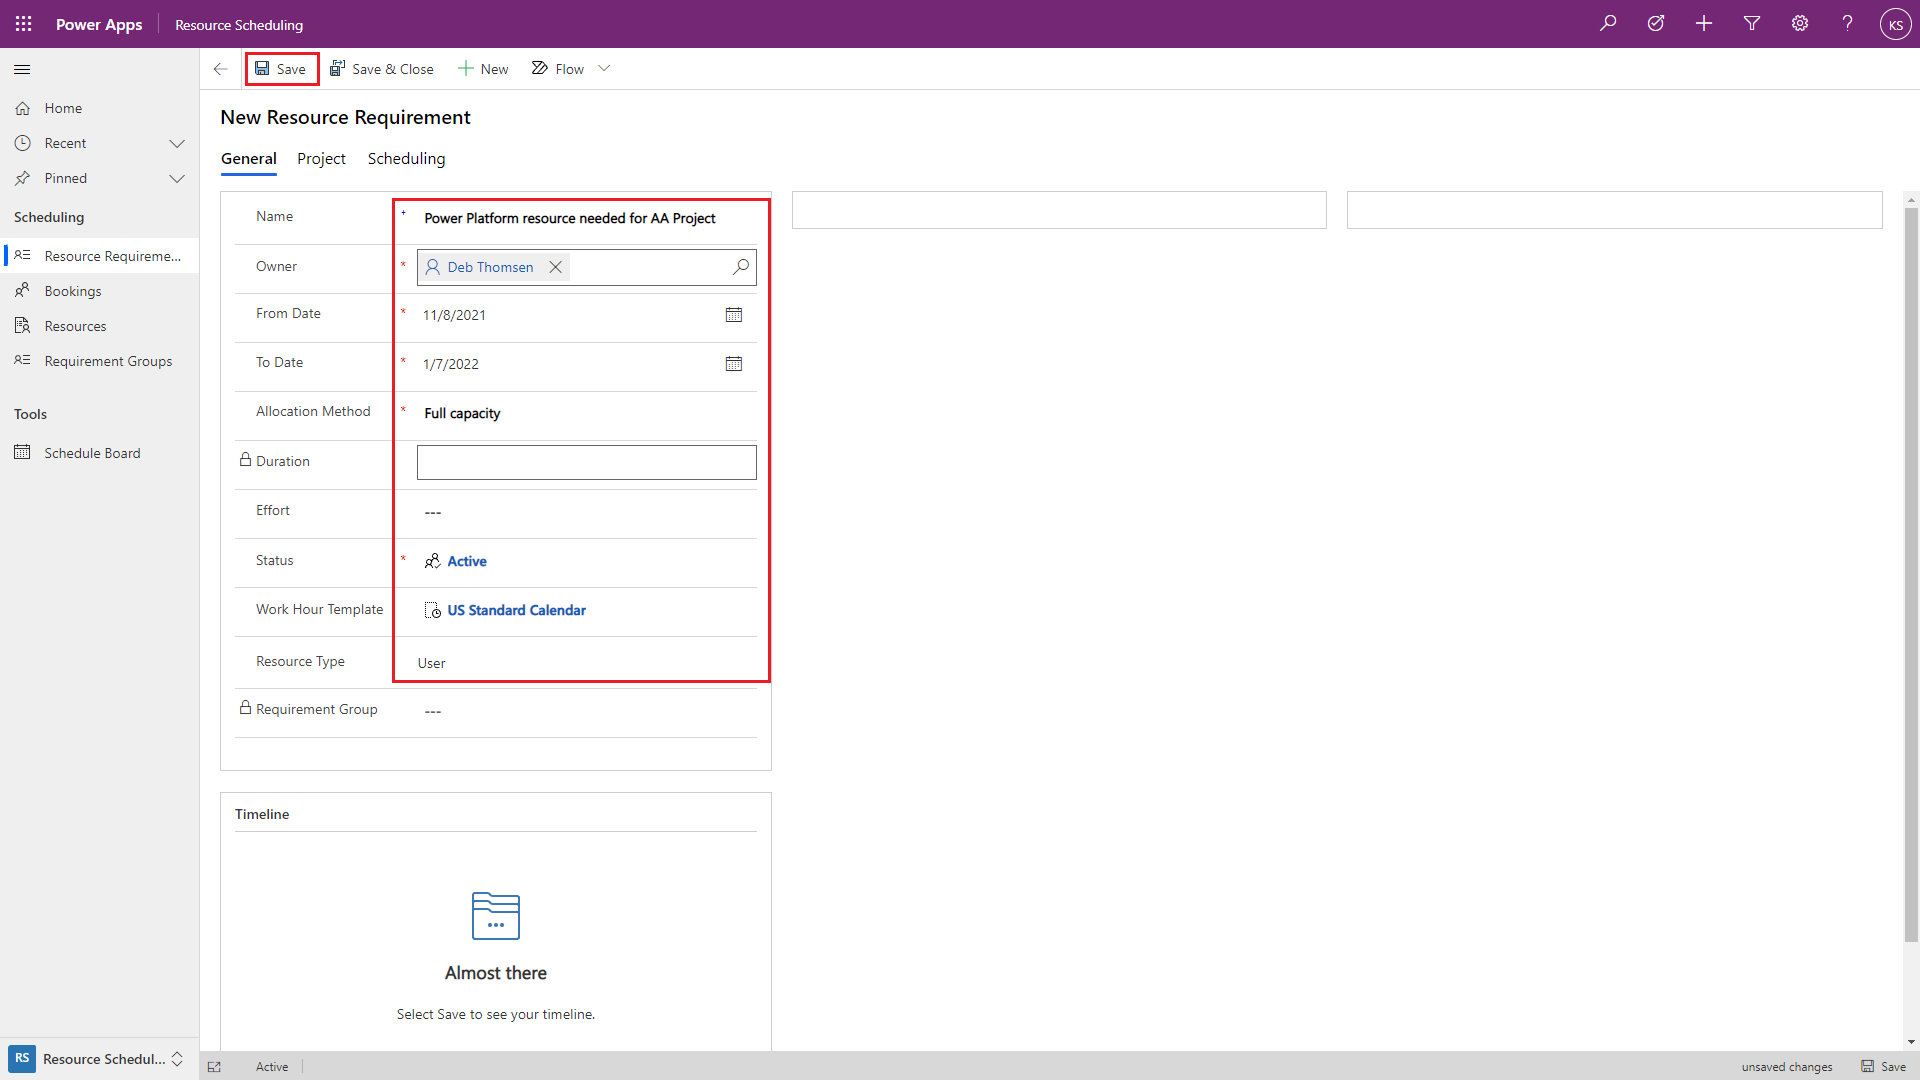Viewport: 1920px width, 1080px height.
Task: Save the resource requirement record
Action: click(281, 69)
